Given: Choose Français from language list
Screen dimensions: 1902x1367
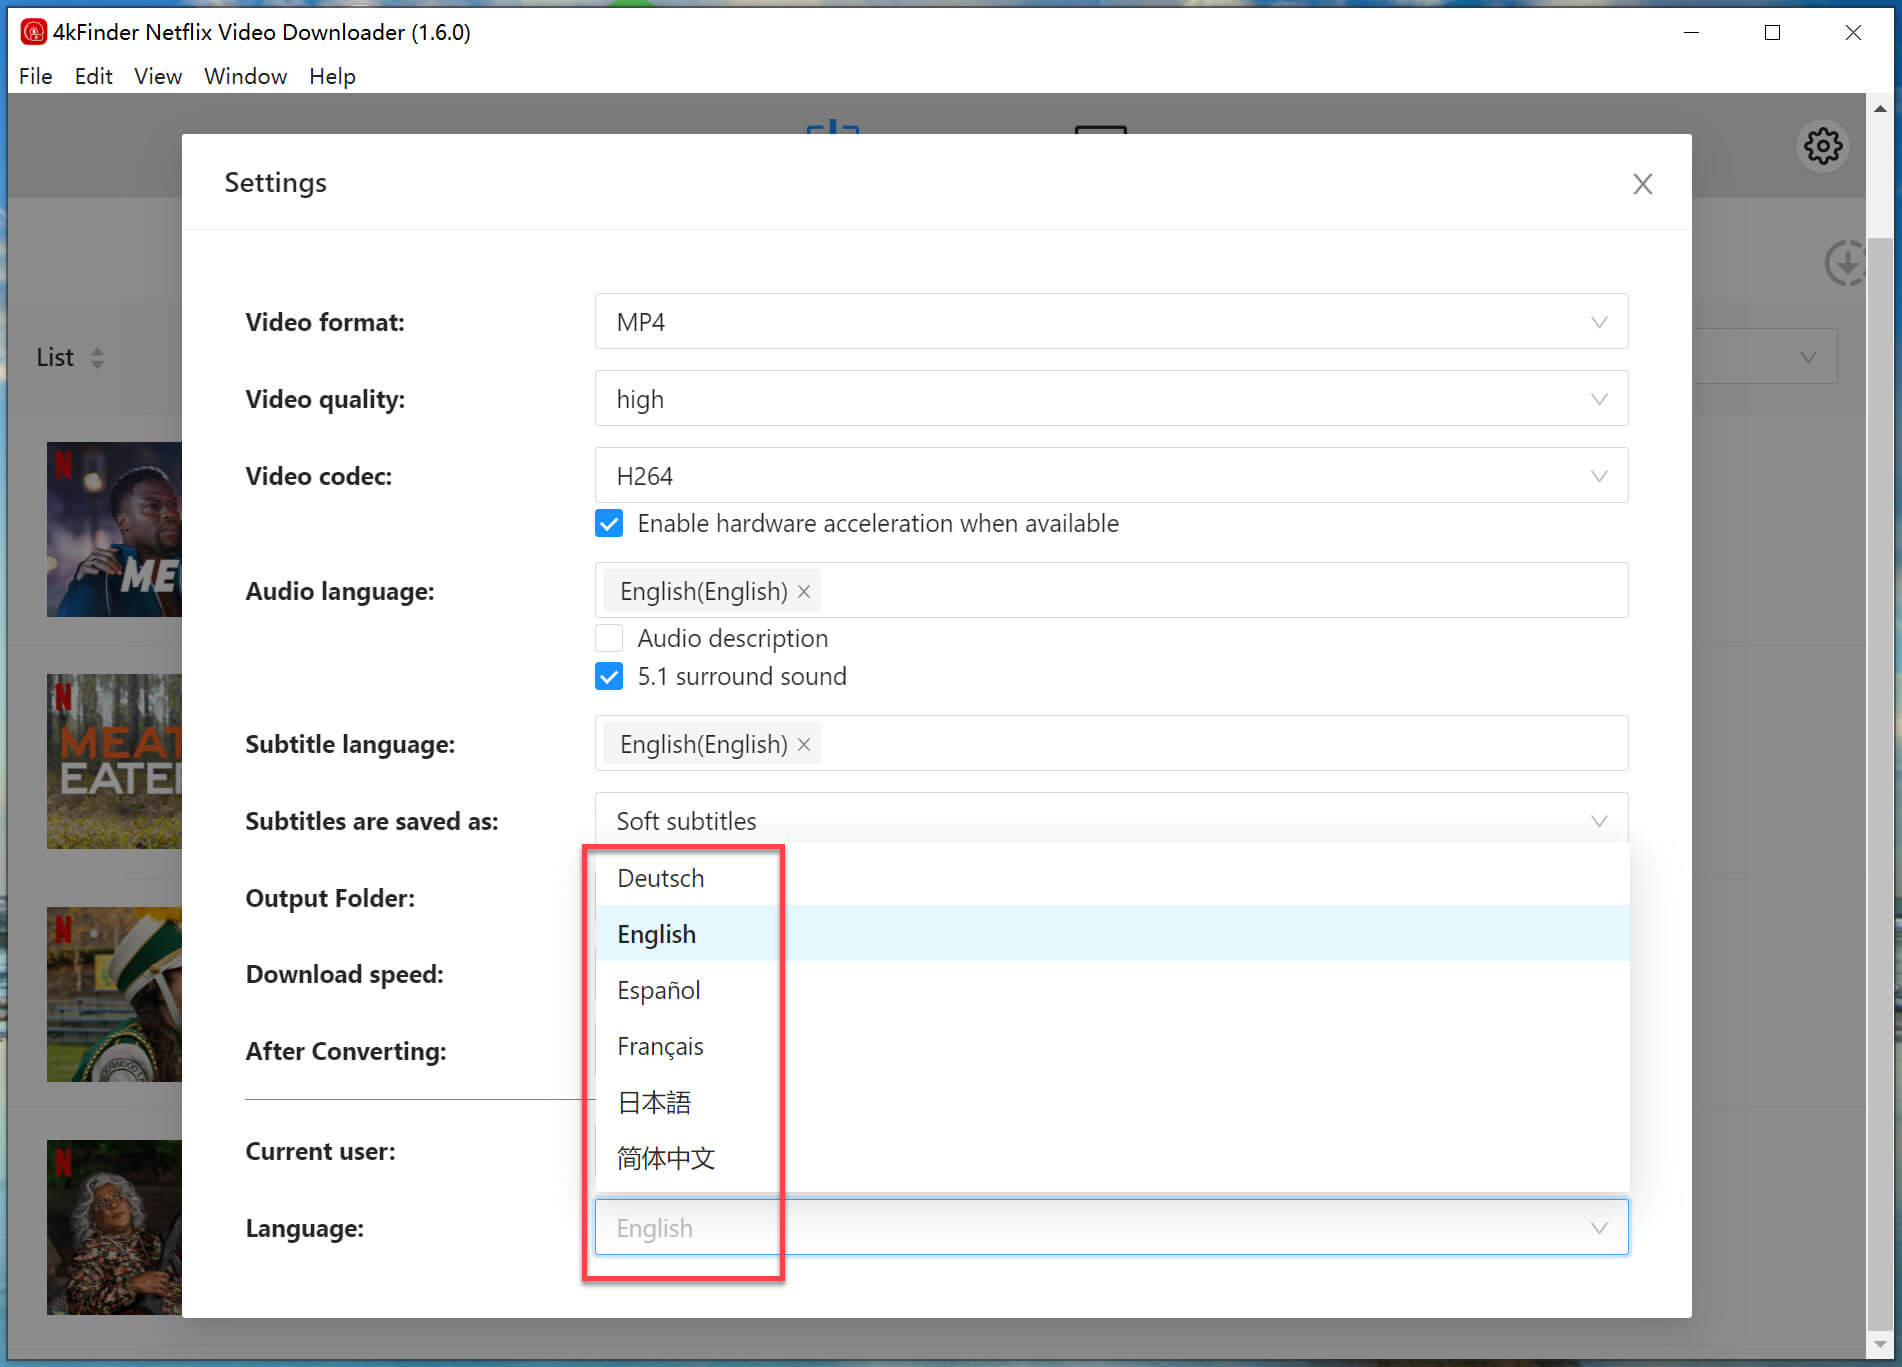Looking at the screenshot, I should coord(1112,1046).
